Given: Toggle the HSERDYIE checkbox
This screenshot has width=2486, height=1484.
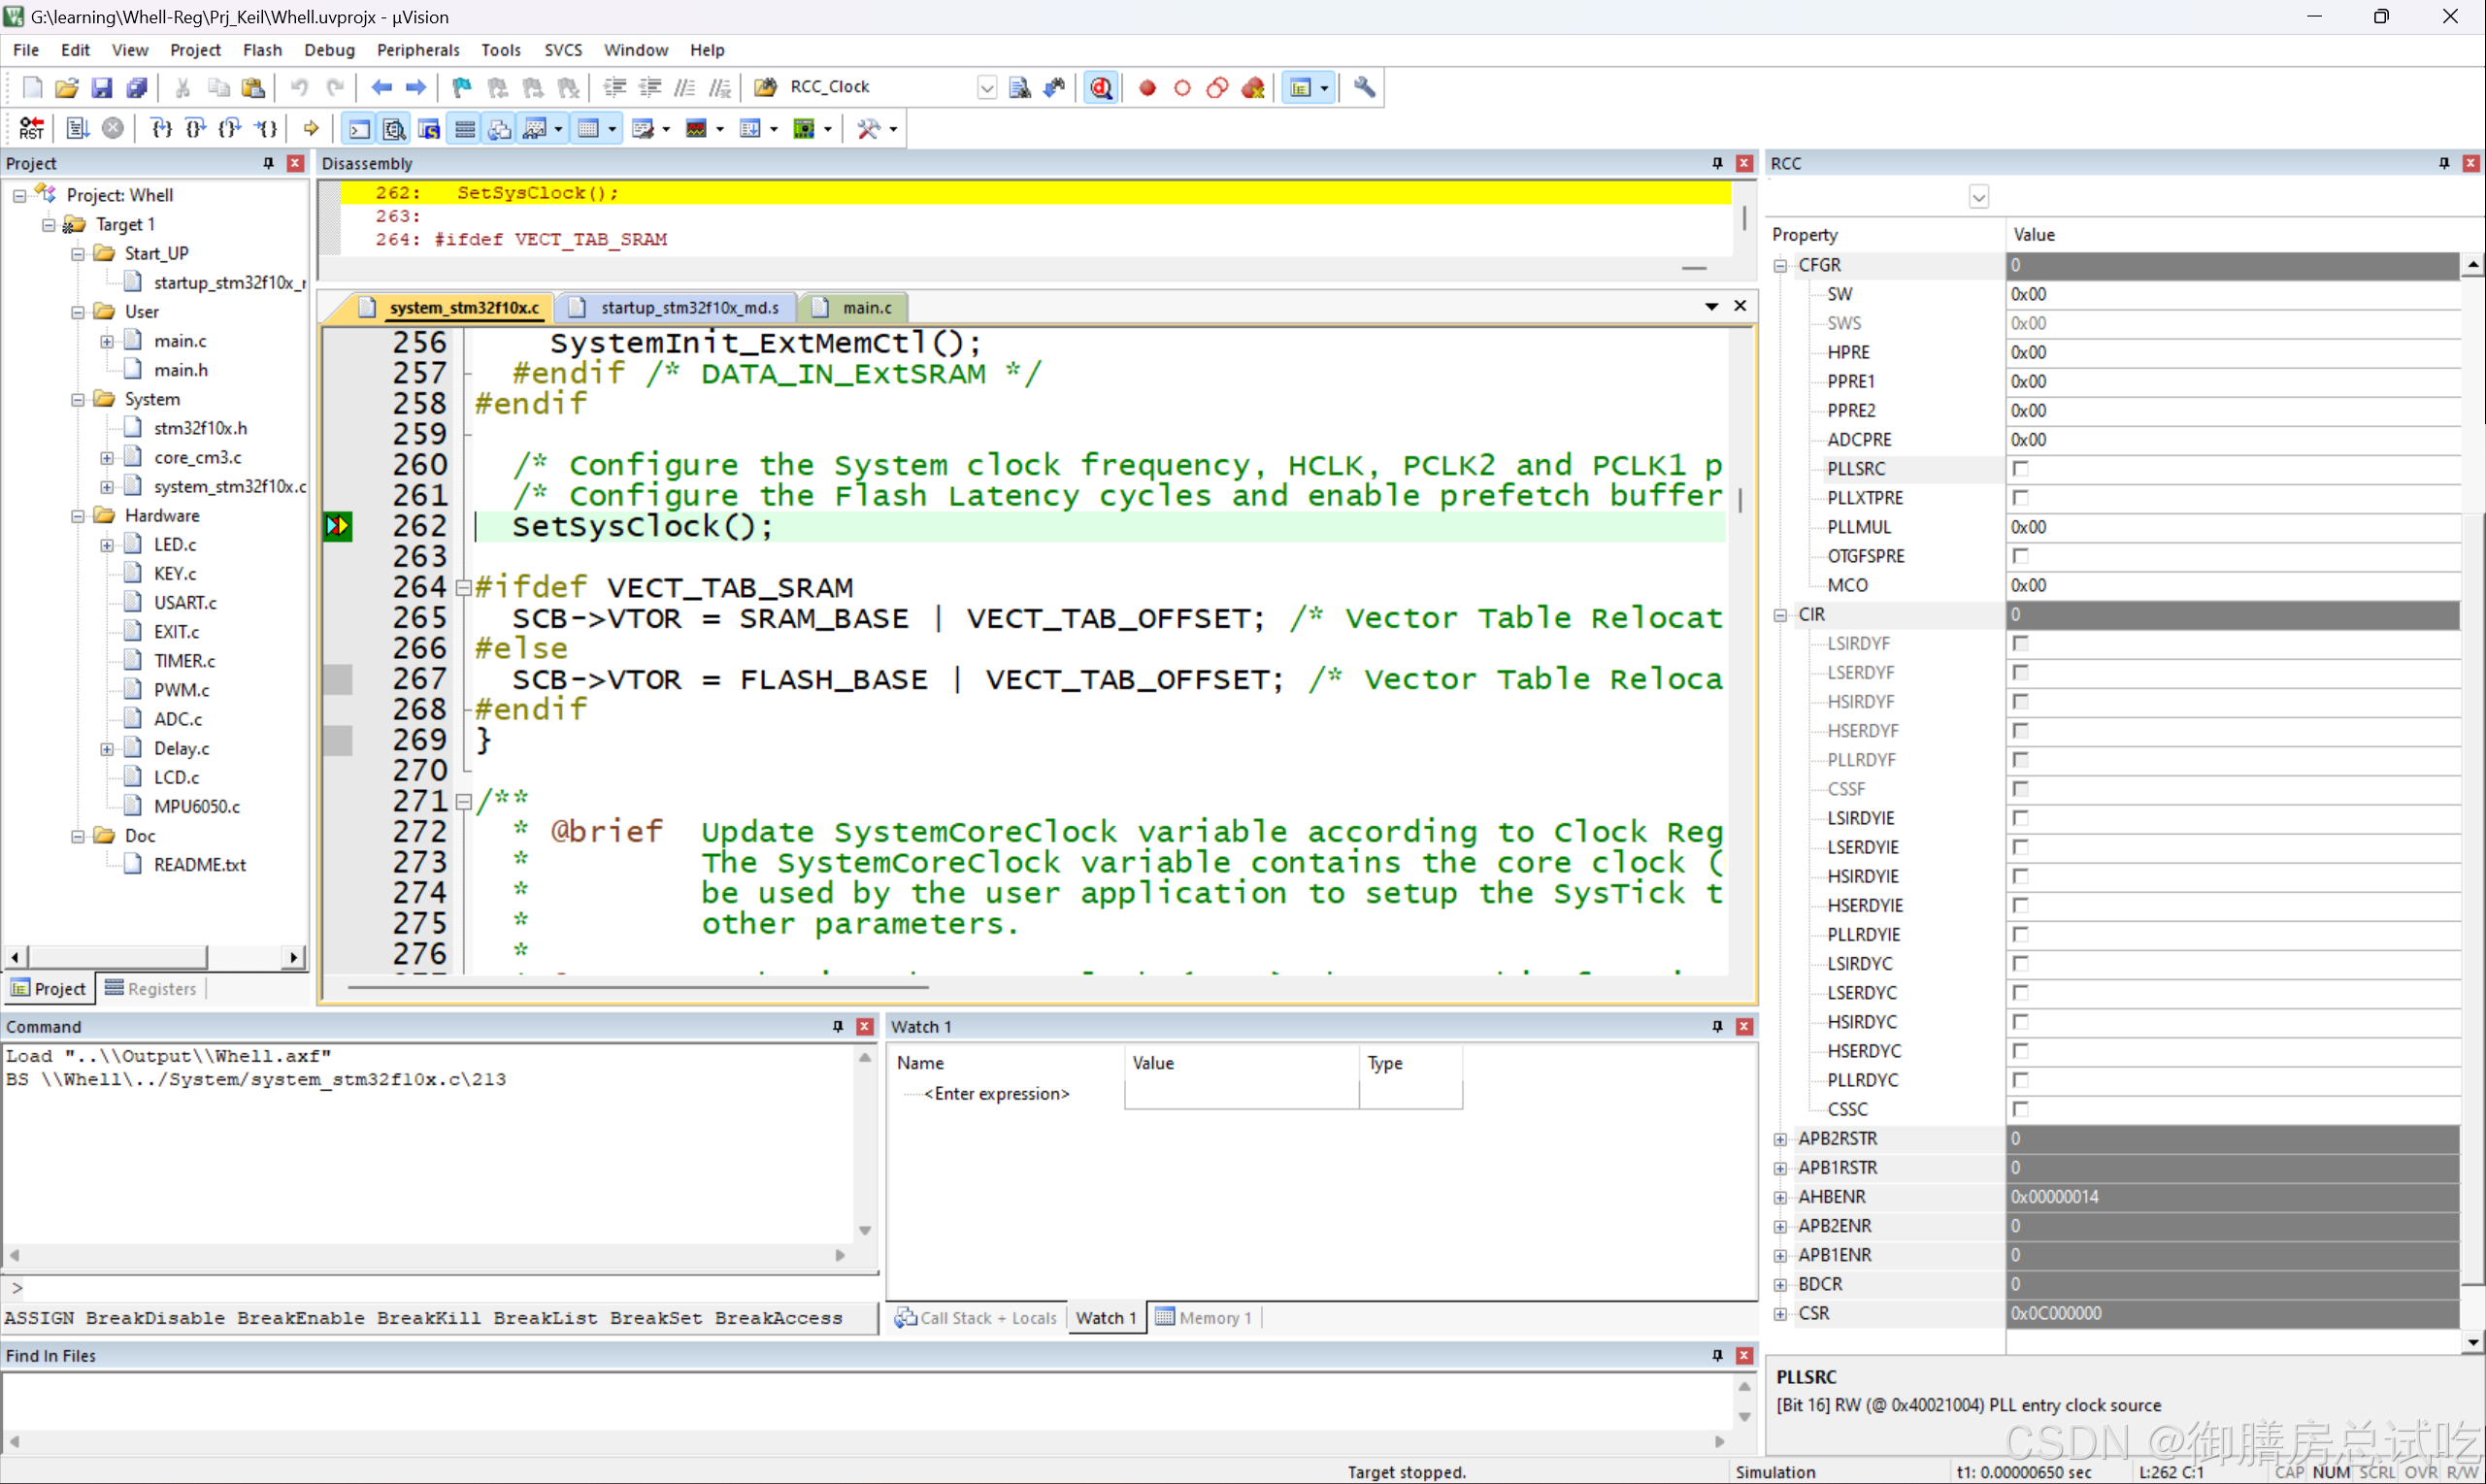Looking at the screenshot, I should pyautogui.click(x=2020, y=904).
